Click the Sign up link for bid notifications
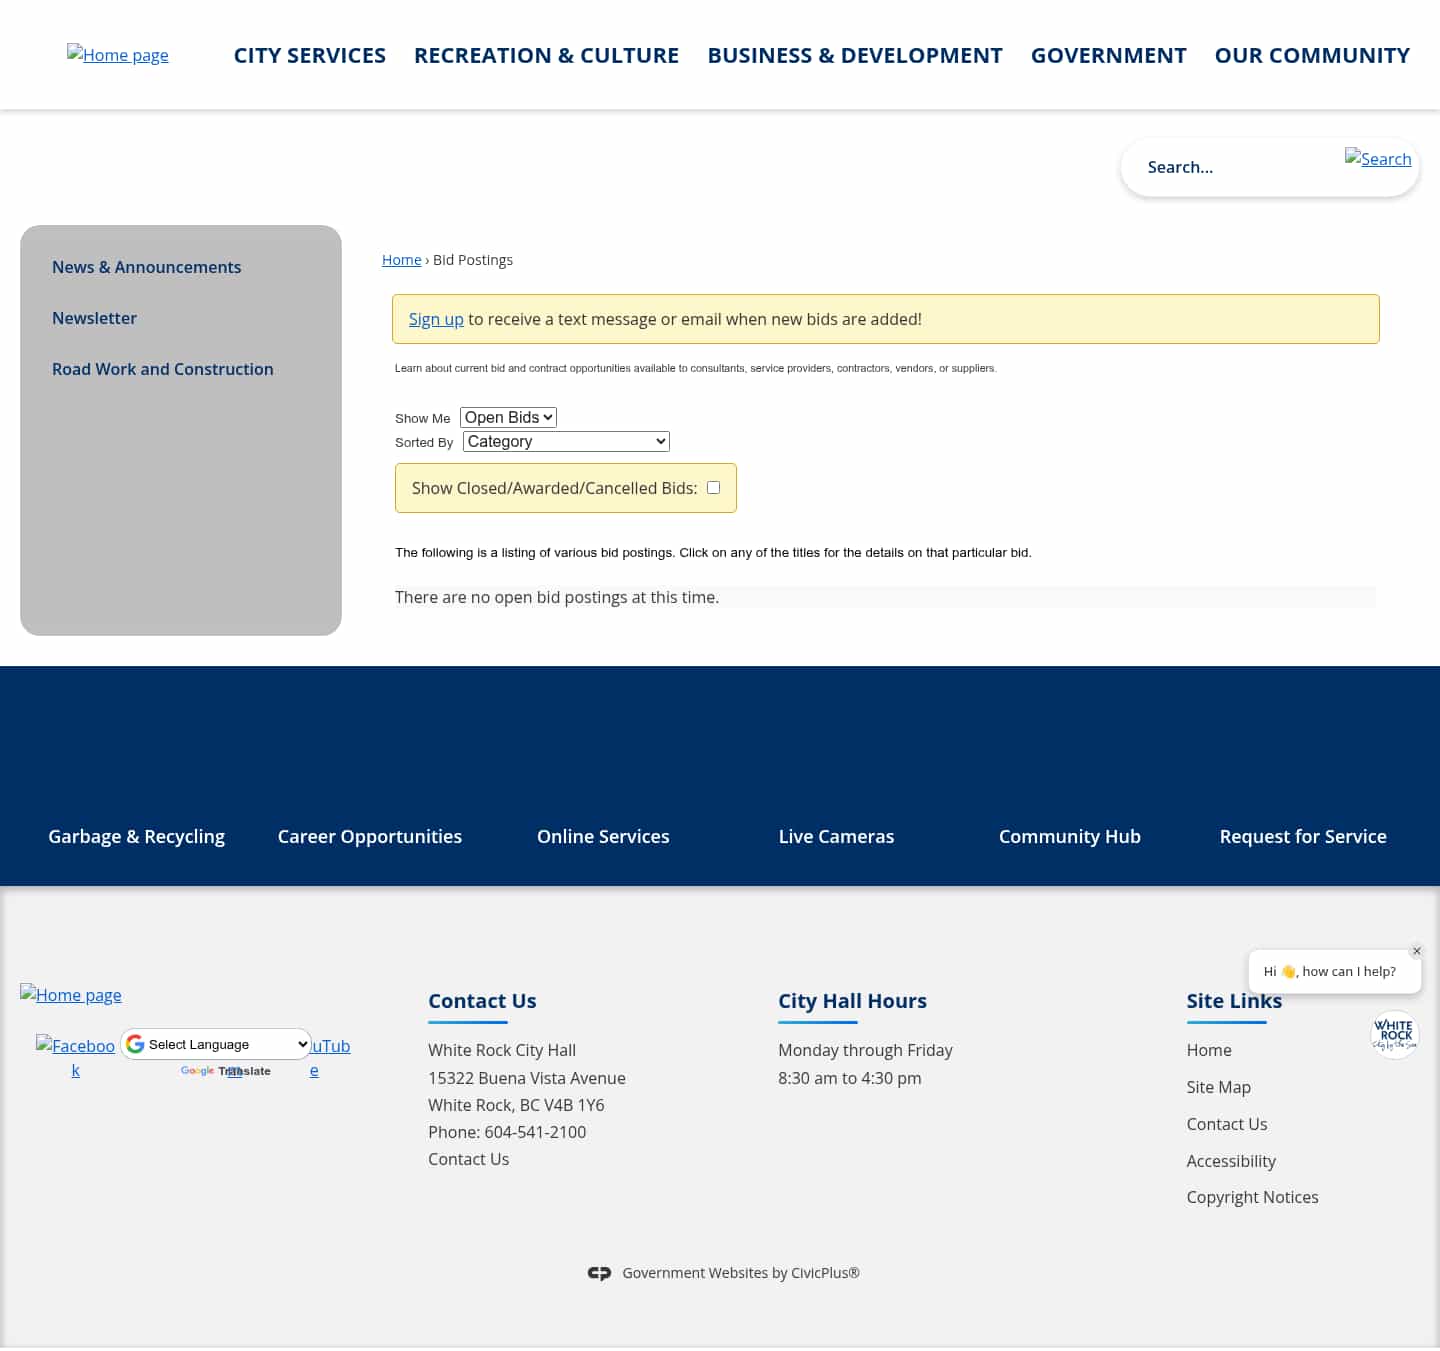 coord(436,319)
